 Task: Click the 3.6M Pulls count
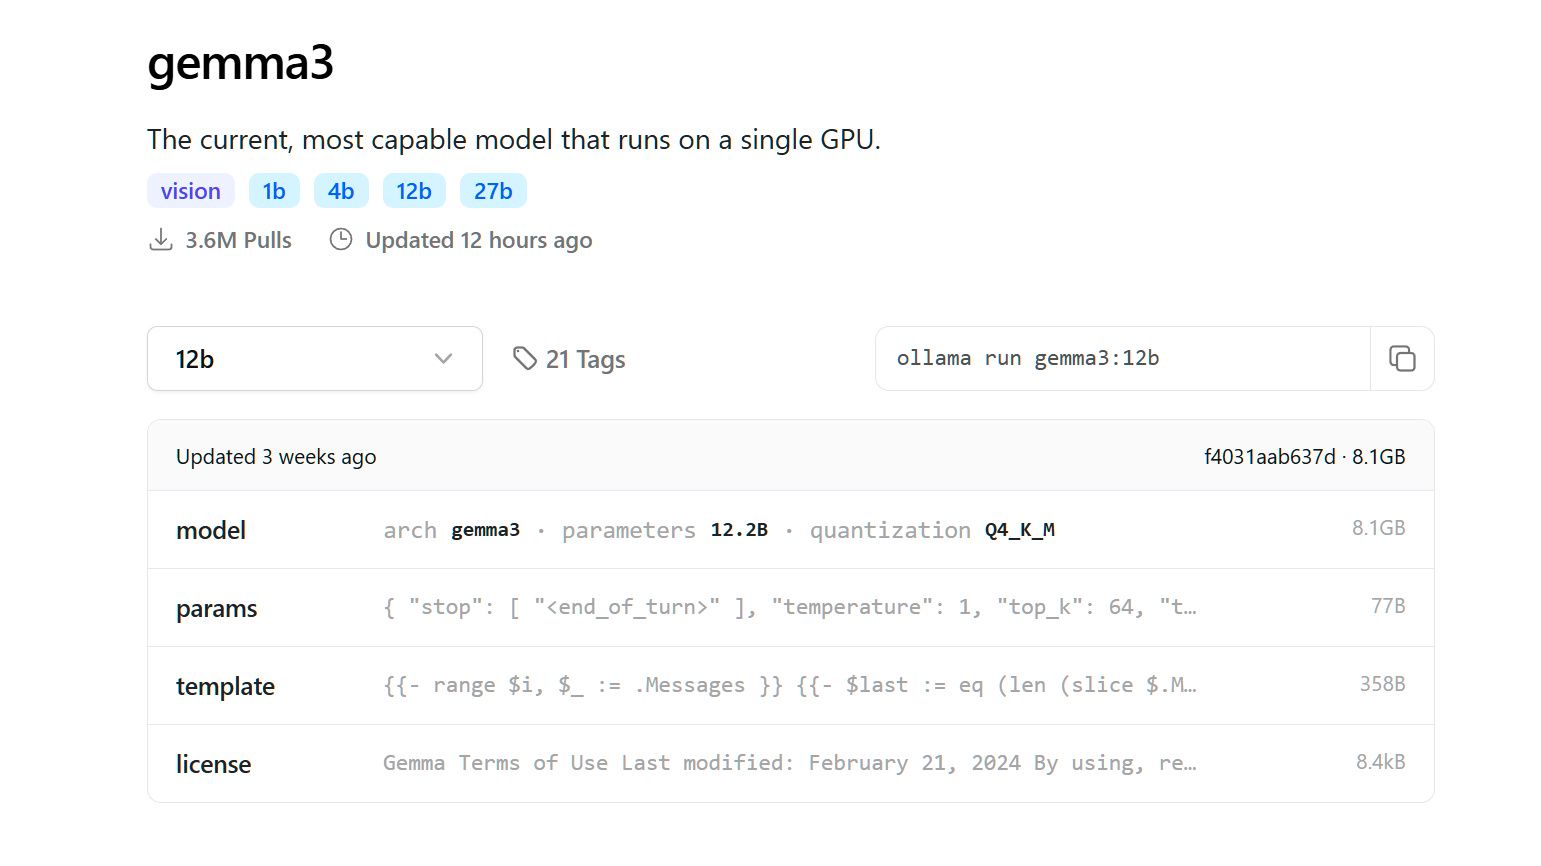pyautogui.click(x=238, y=240)
